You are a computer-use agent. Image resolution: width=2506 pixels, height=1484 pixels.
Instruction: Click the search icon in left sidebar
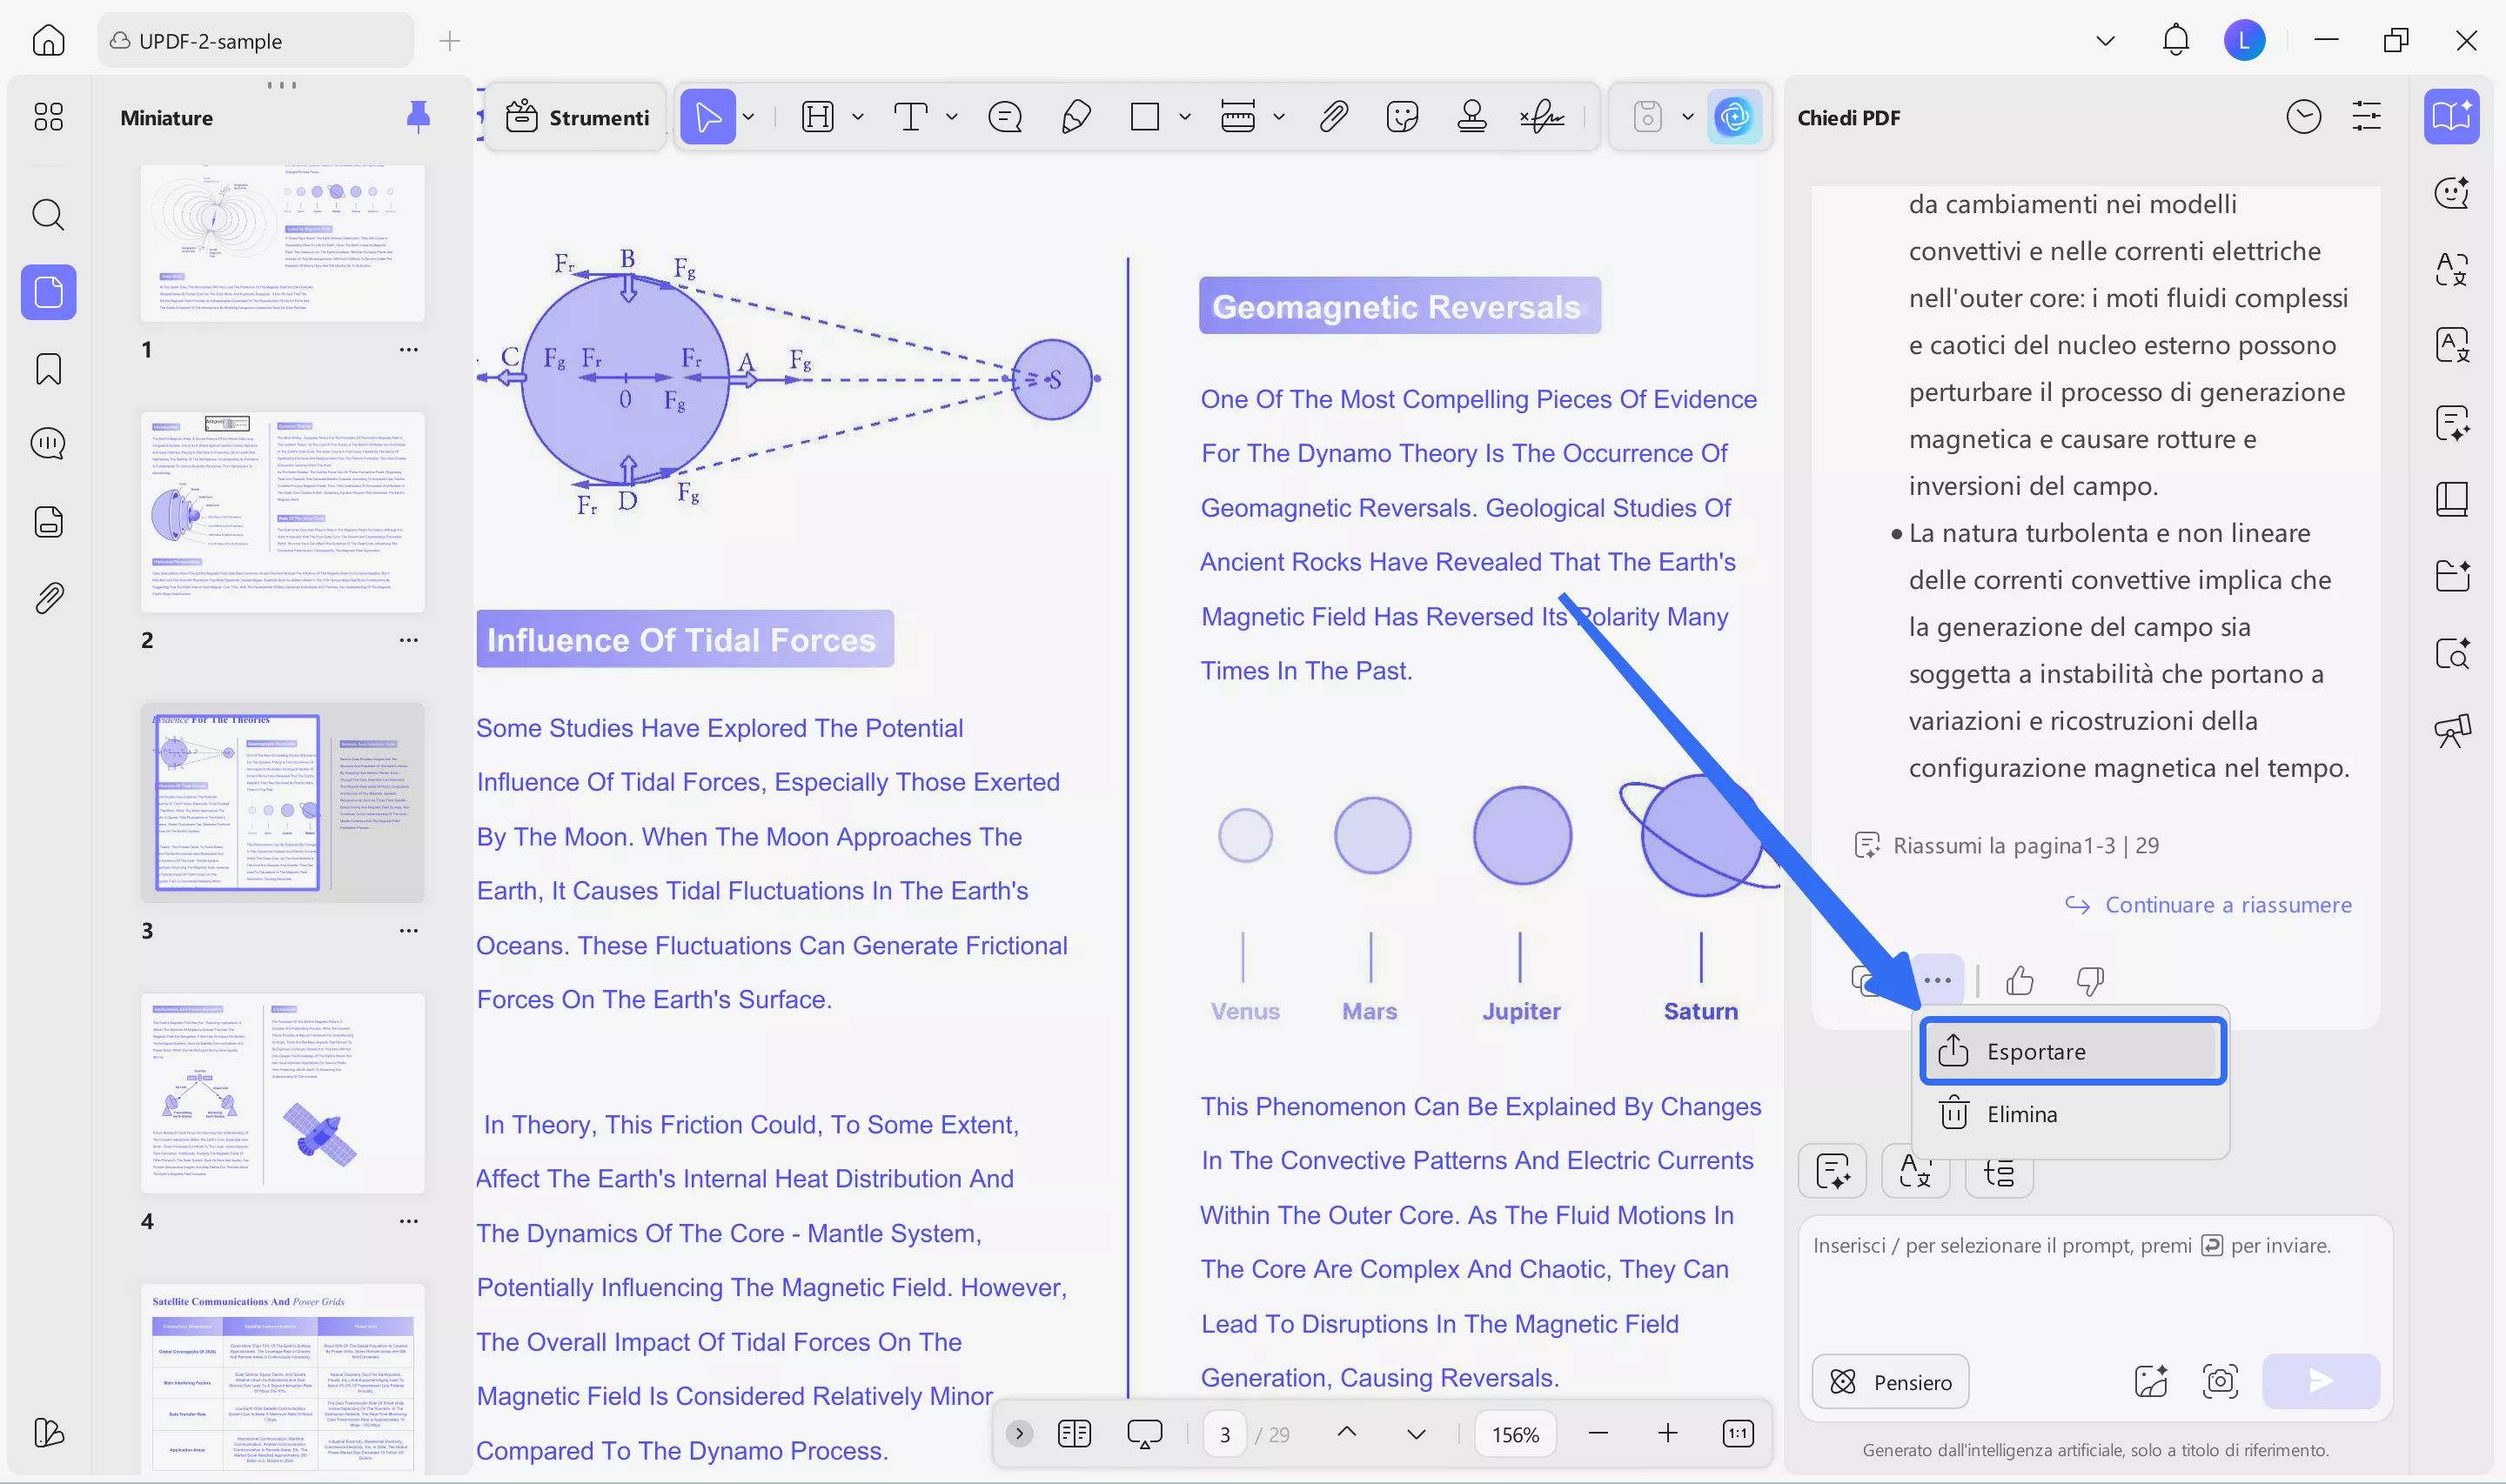pyautogui.click(x=48, y=214)
